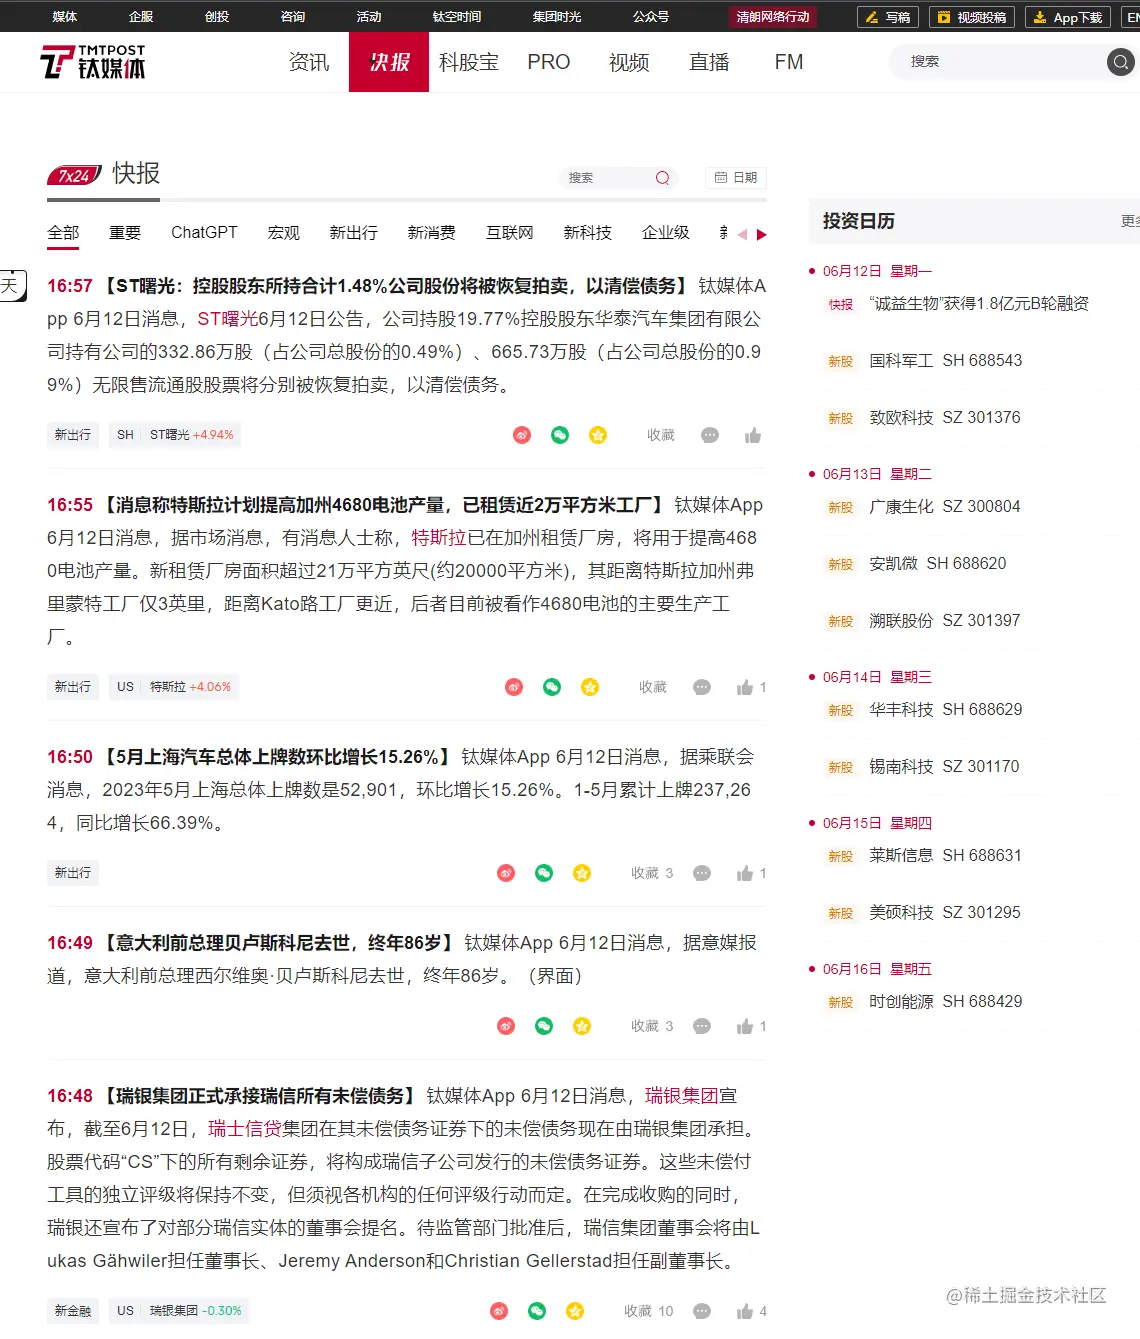The image size is (1140, 1339).
Task: Share 上海汽车上牌 news to Weibo
Action: 506,873
